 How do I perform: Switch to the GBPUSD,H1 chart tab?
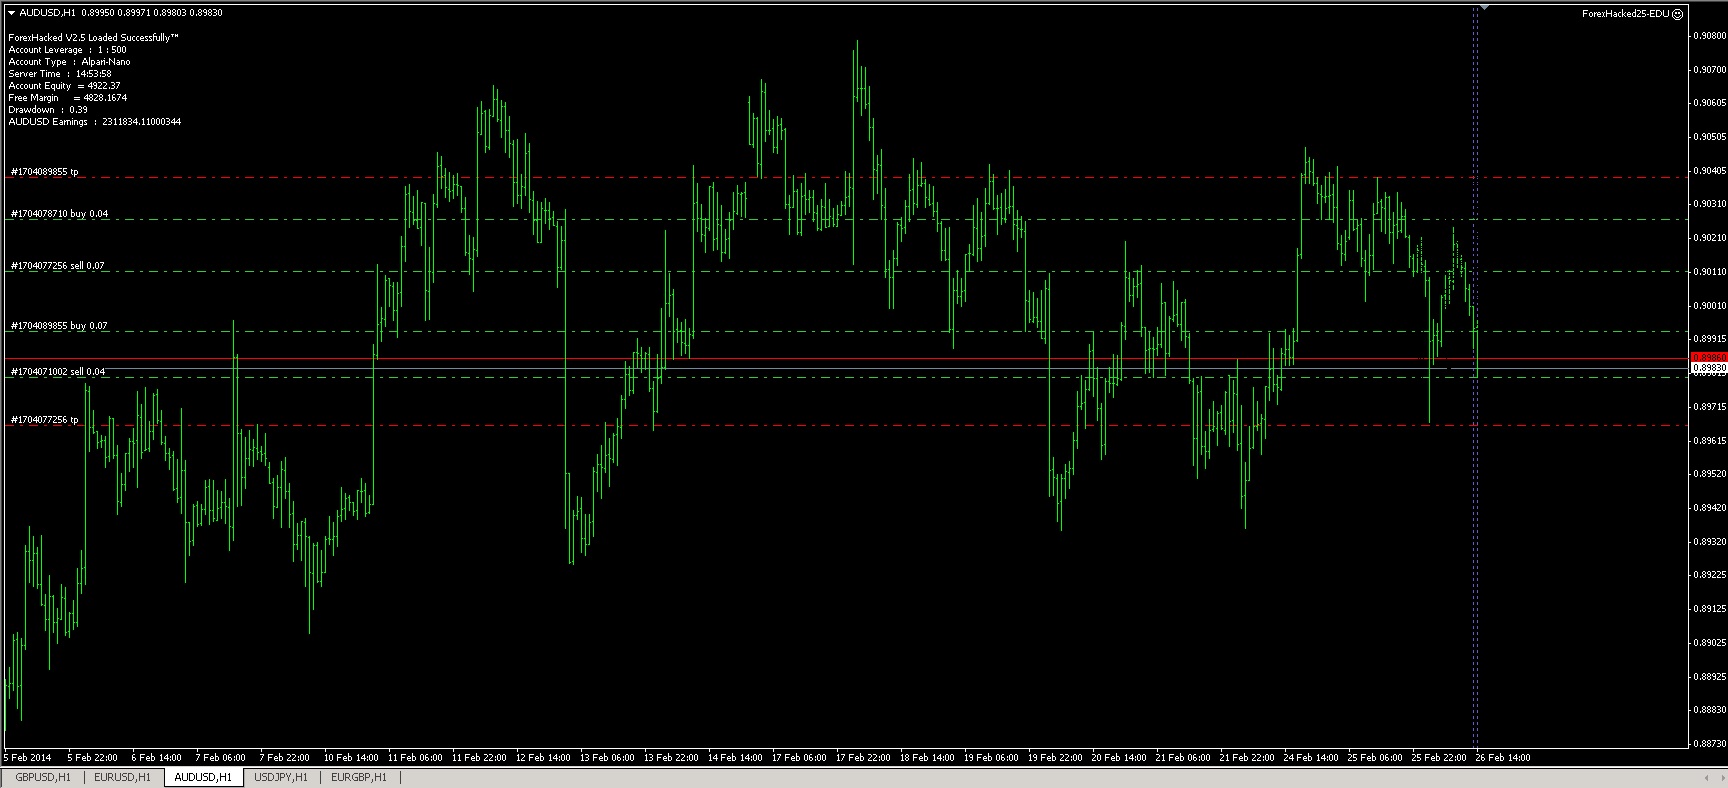click(43, 777)
